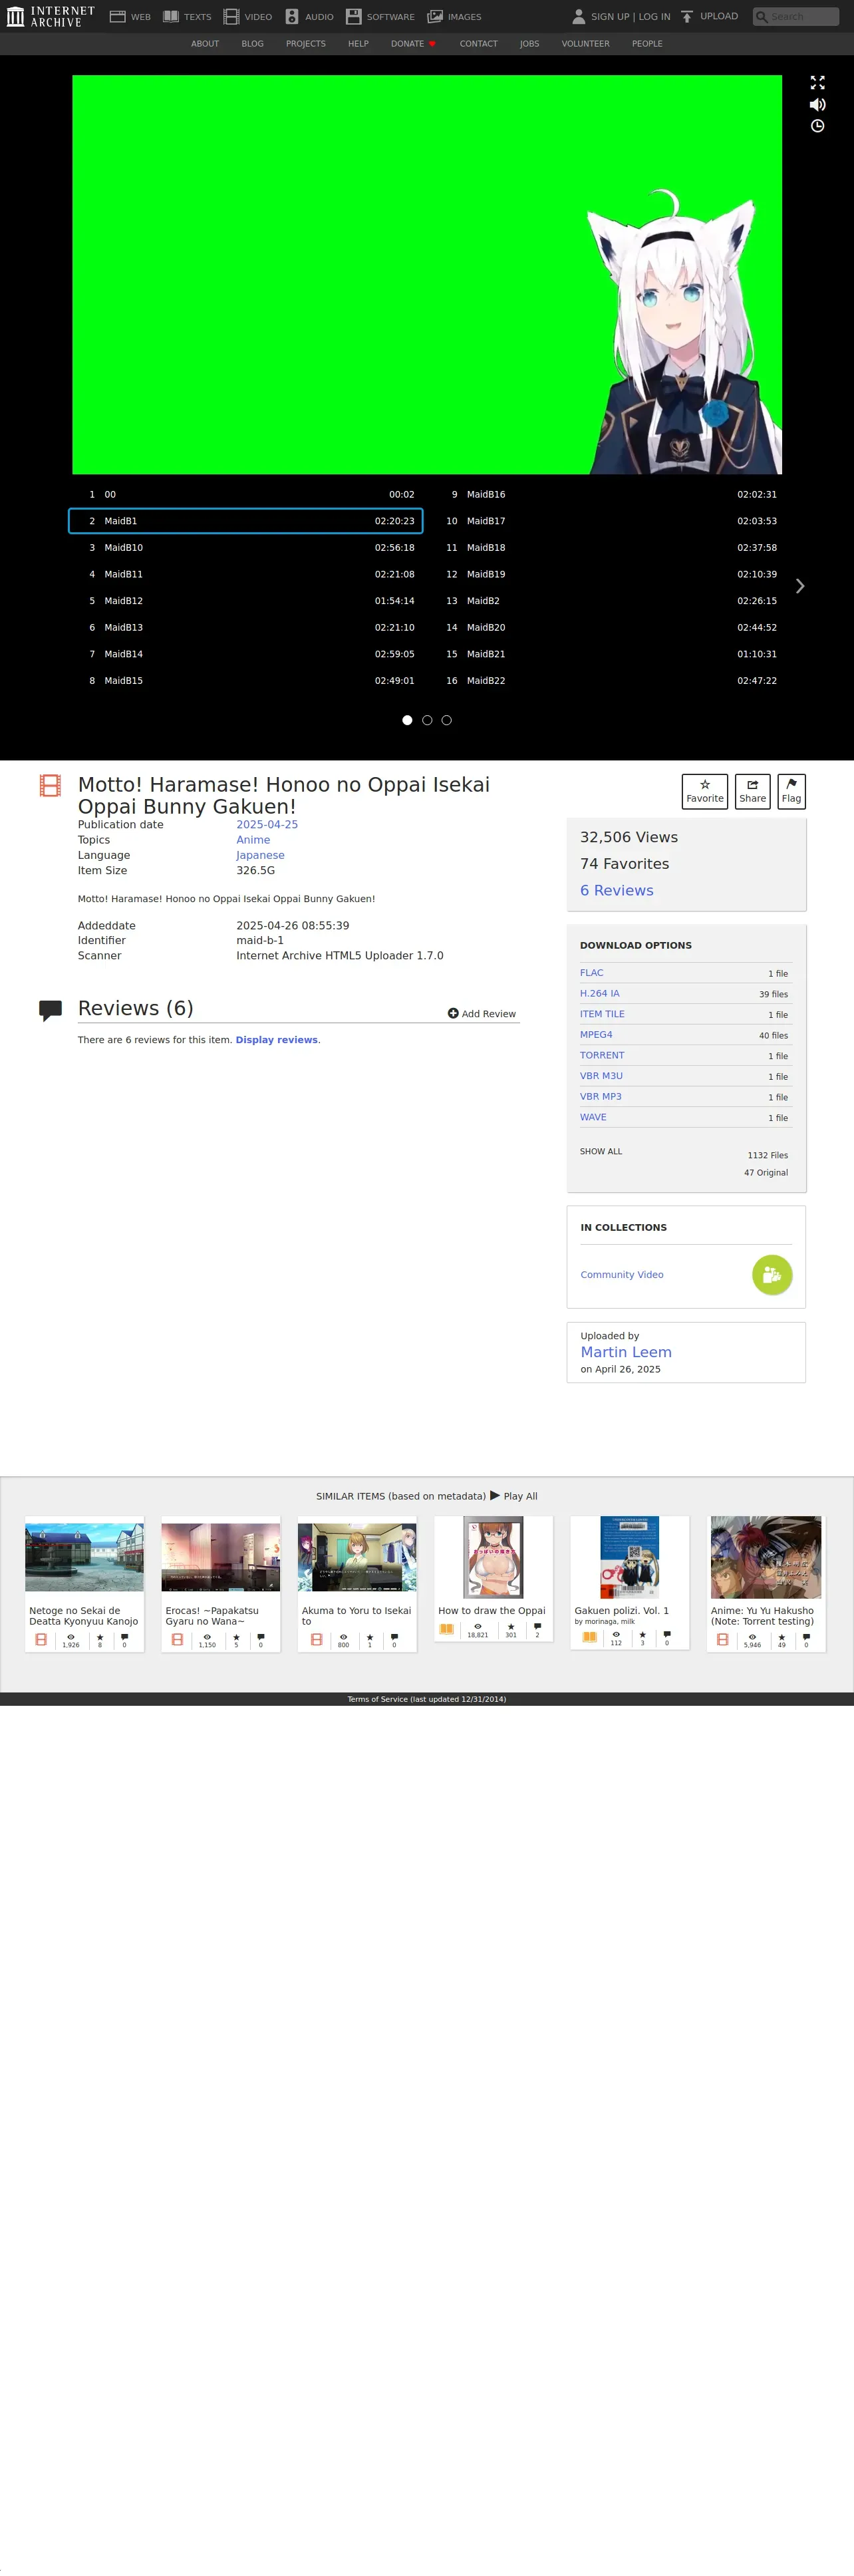
Task: Open the Blog menu item
Action: pos(252,44)
